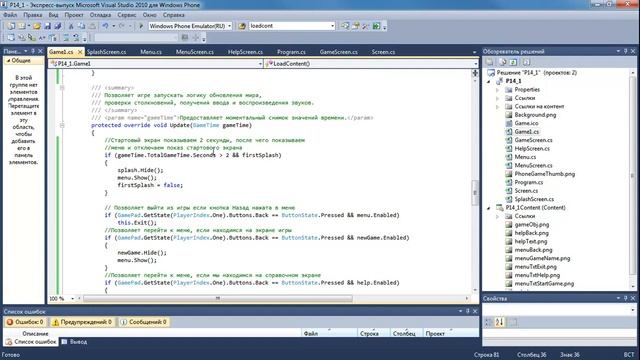Click the New Project toolbar icon
The width and height of the screenshot is (640, 360).
click(11, 26)
